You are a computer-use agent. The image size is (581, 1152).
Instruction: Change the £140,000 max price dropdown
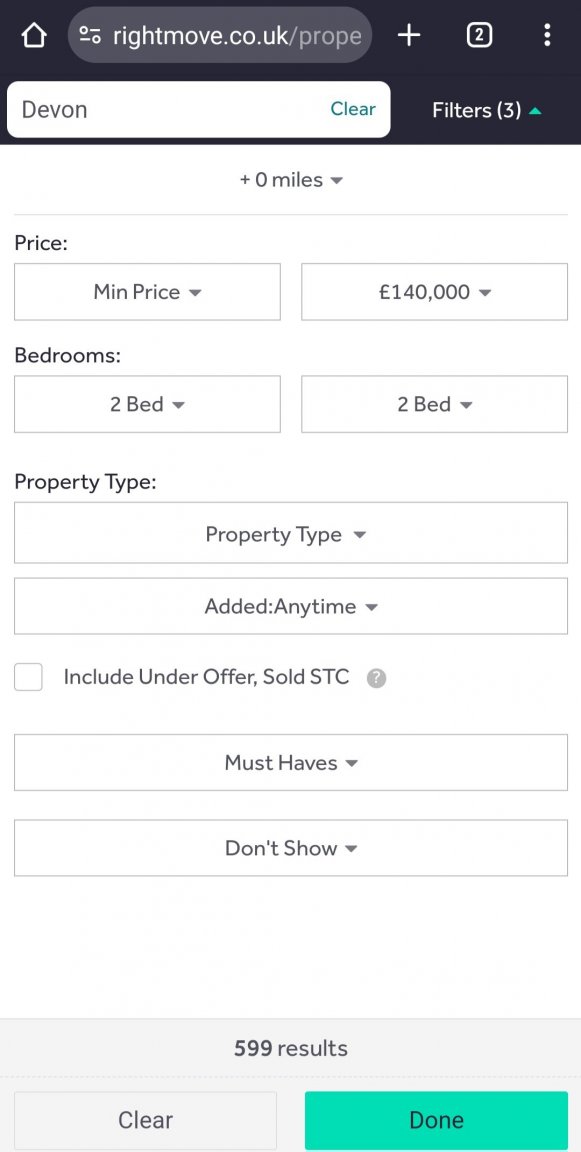click(434, 292)
